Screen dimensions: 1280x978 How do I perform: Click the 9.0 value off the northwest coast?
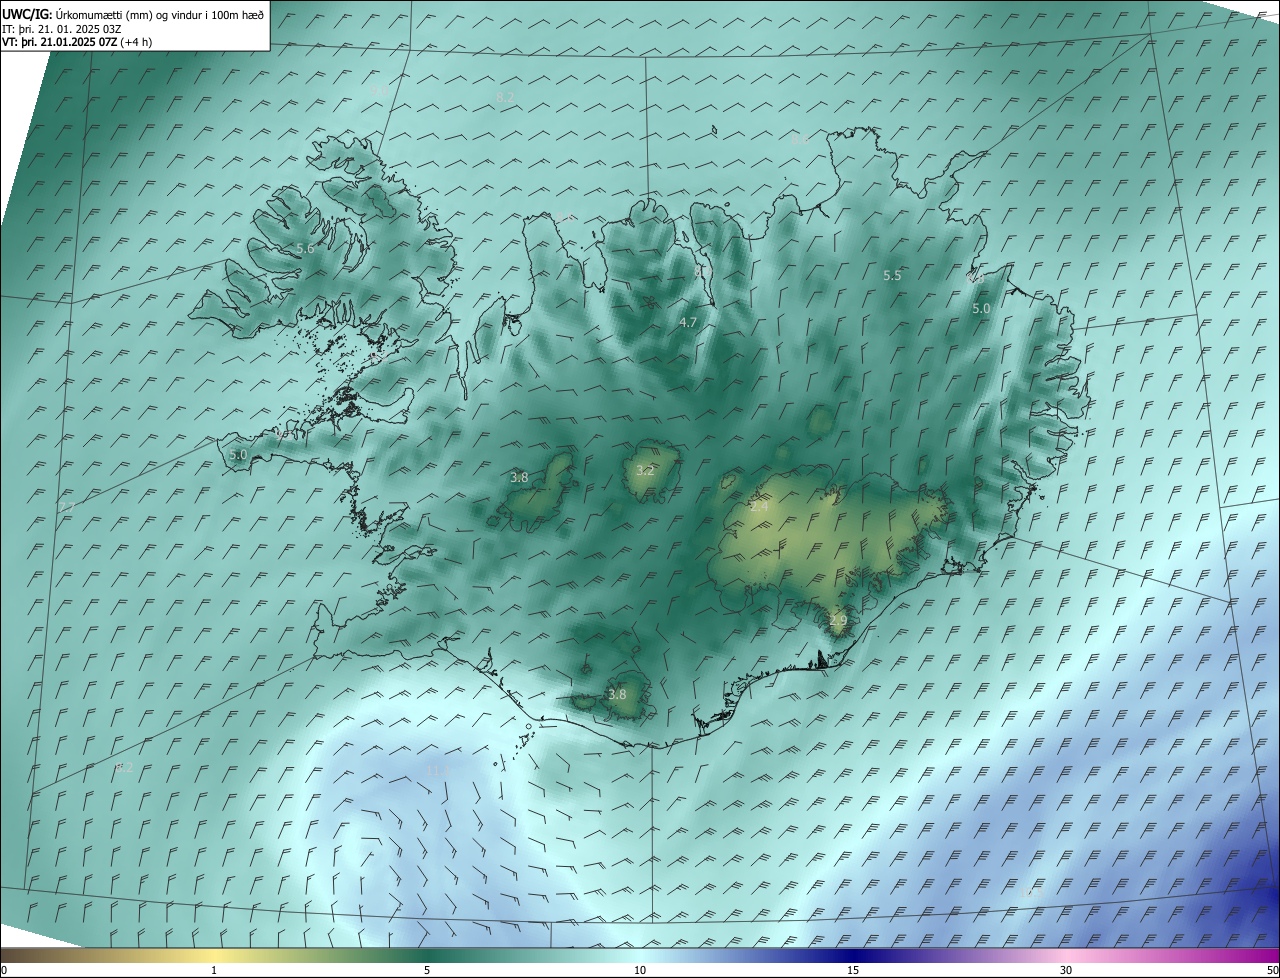(379, 90)
